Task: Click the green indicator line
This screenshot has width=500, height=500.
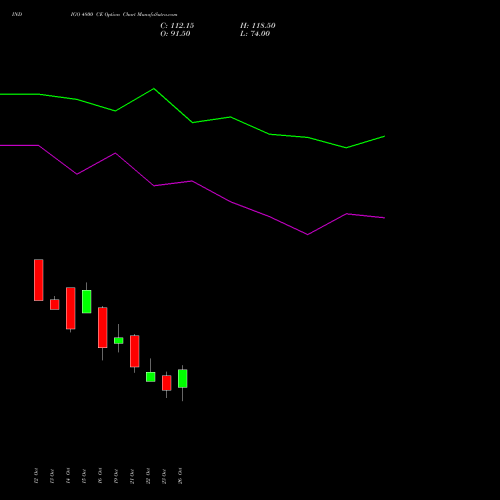Action: (x=192, y=122)
